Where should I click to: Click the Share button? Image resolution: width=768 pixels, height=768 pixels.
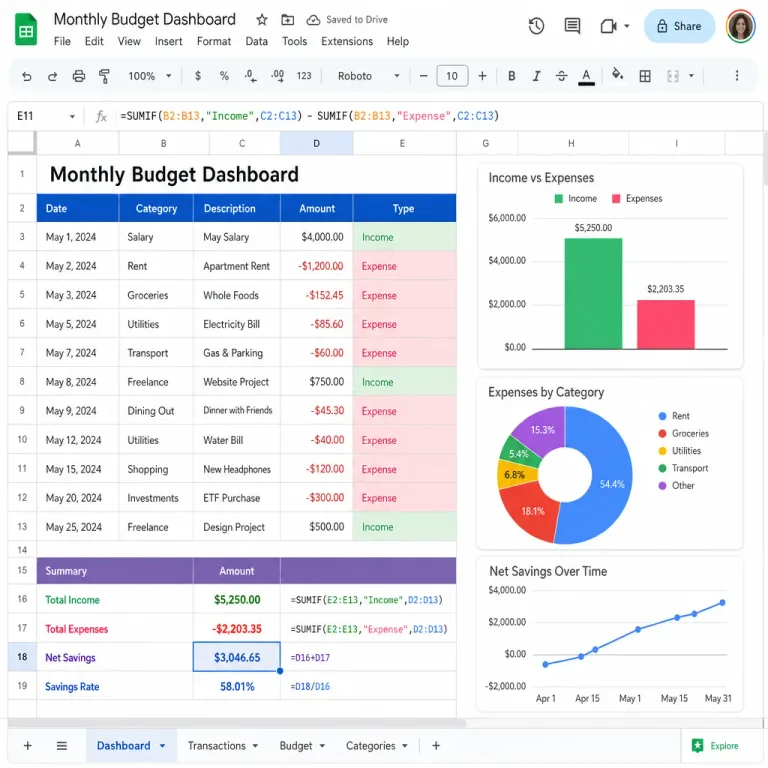click(x=679, y=26)
